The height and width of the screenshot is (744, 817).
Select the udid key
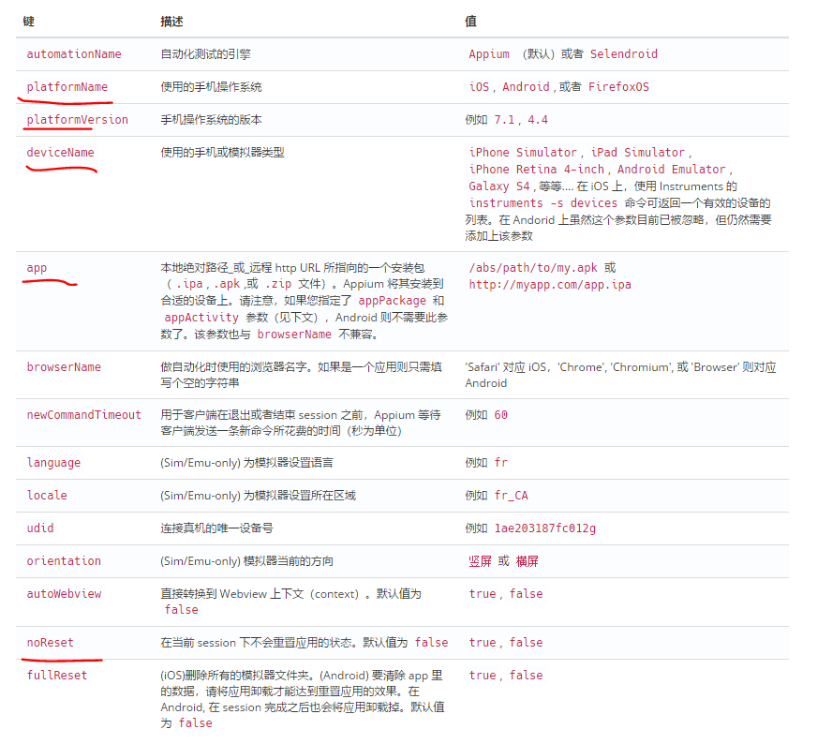[40, 528]
